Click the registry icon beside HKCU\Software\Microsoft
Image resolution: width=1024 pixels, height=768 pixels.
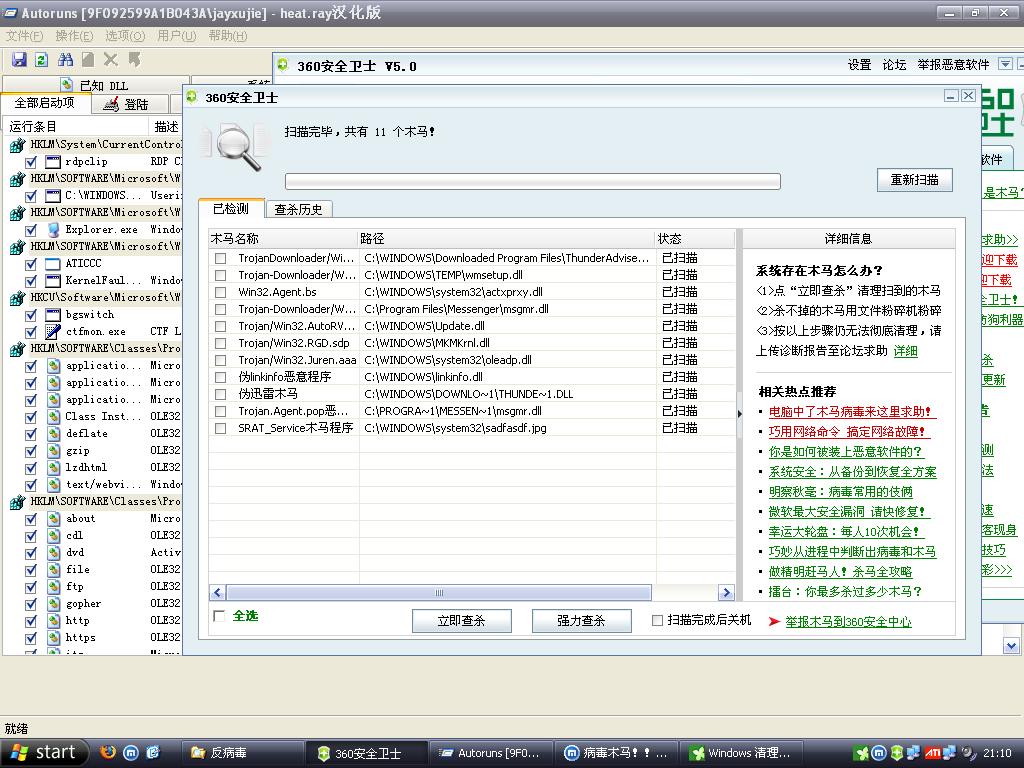(17, 297)
